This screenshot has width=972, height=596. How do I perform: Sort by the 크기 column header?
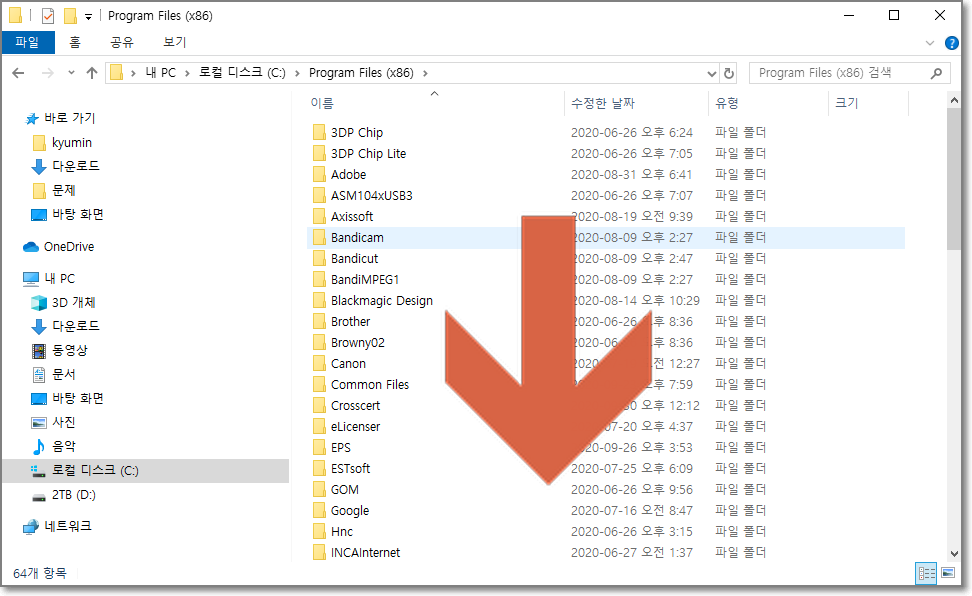[847, 103]
